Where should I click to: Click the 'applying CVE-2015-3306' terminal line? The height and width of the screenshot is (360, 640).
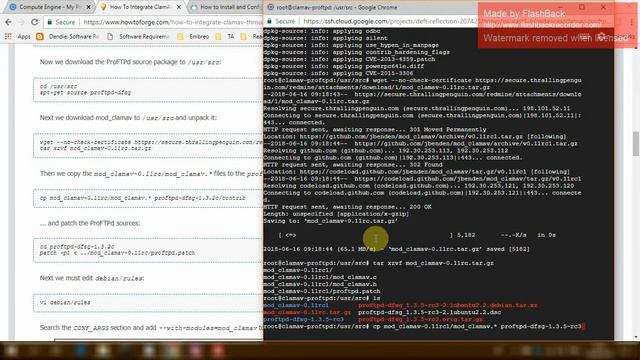tap(338, 73)
